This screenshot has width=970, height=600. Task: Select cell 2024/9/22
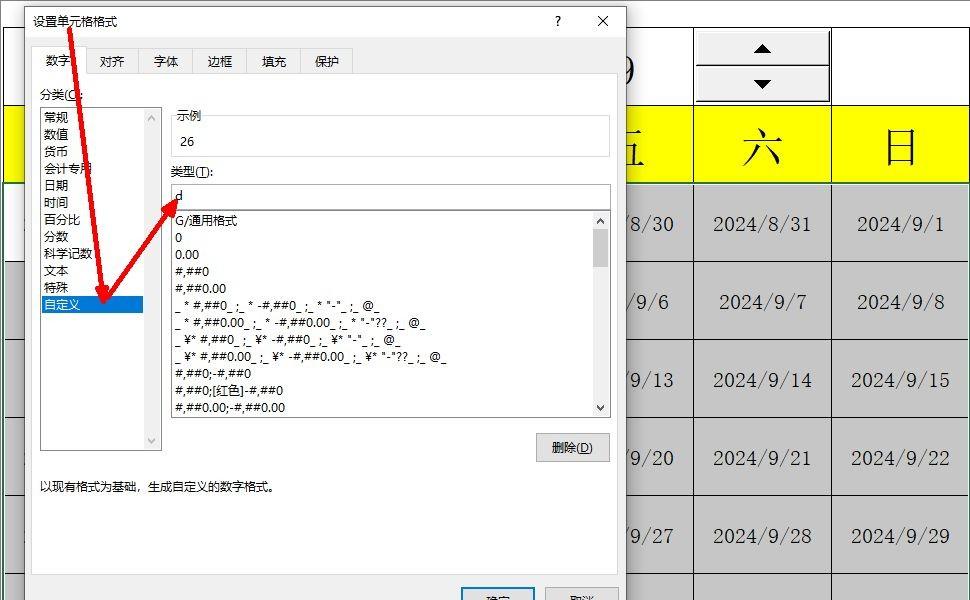(x=901, y=457)
